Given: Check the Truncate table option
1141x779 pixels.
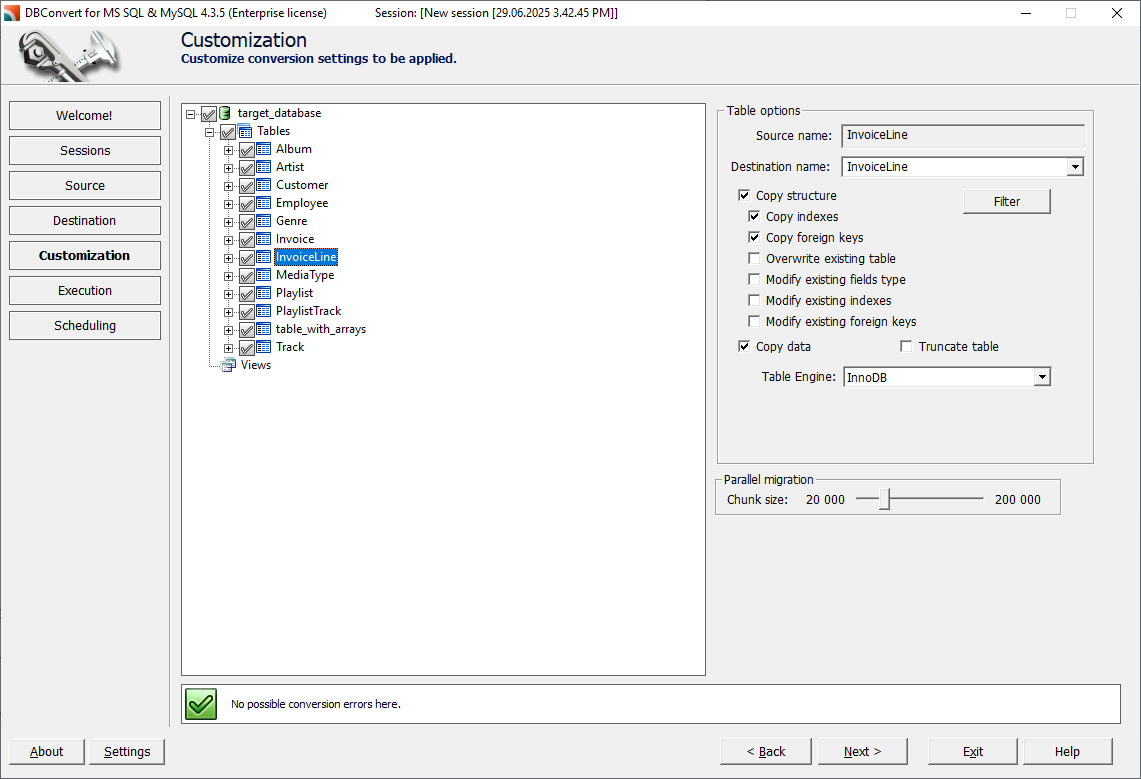Looking at the screenshot, I should pos(905,346).
